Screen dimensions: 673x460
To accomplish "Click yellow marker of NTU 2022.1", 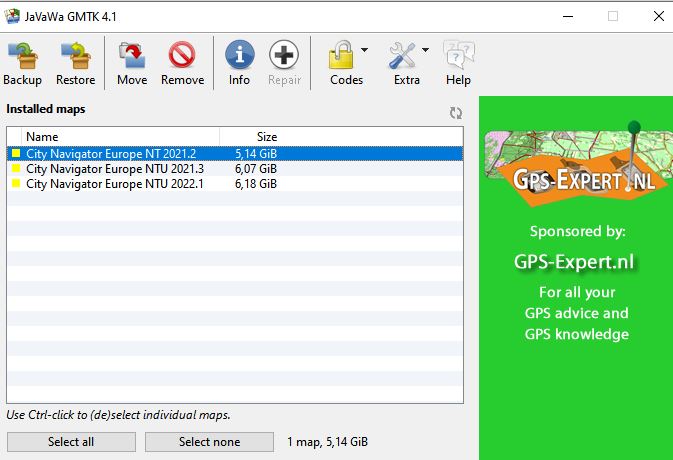I will pyautogui.click(x=16, y=183).
